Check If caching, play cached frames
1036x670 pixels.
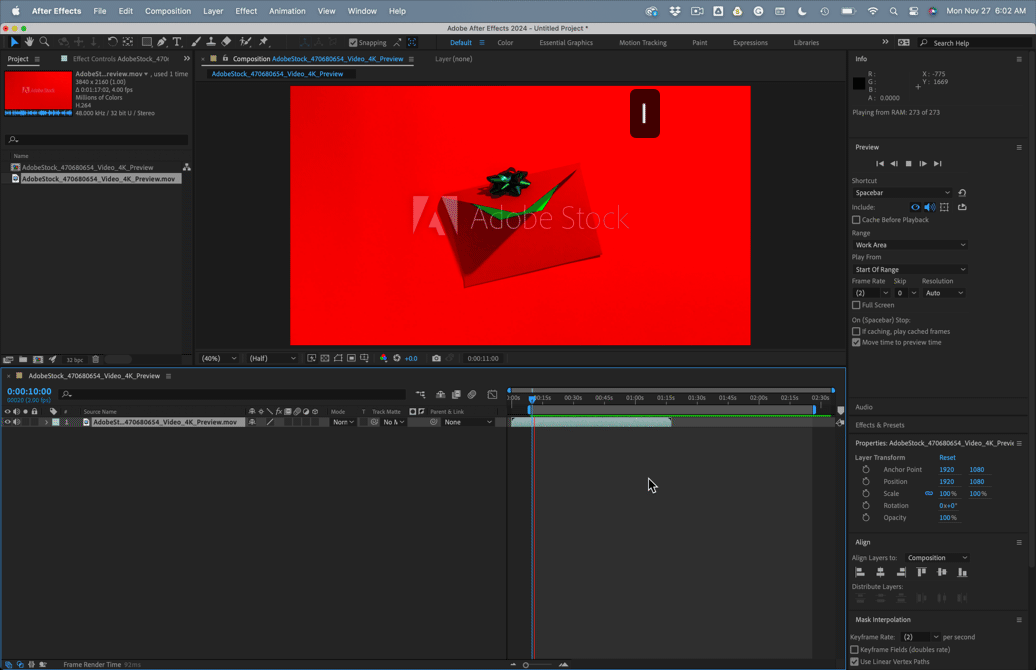pyautogui.click(x=856, y=332)
